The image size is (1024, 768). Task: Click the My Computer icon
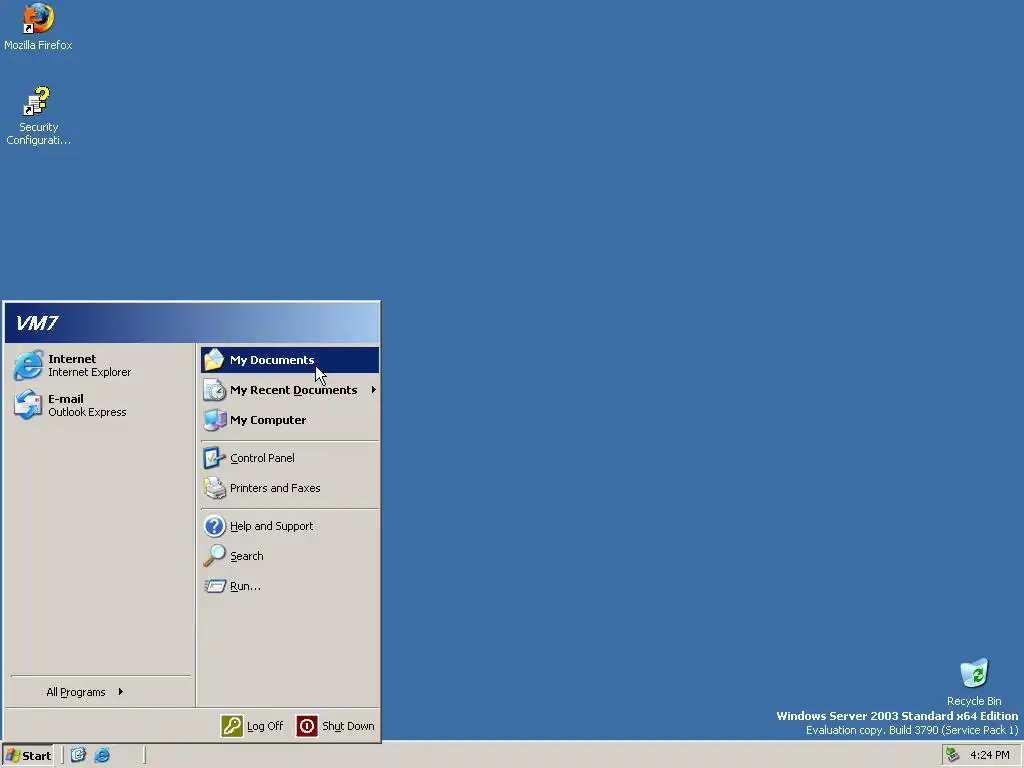pos(214,420)
